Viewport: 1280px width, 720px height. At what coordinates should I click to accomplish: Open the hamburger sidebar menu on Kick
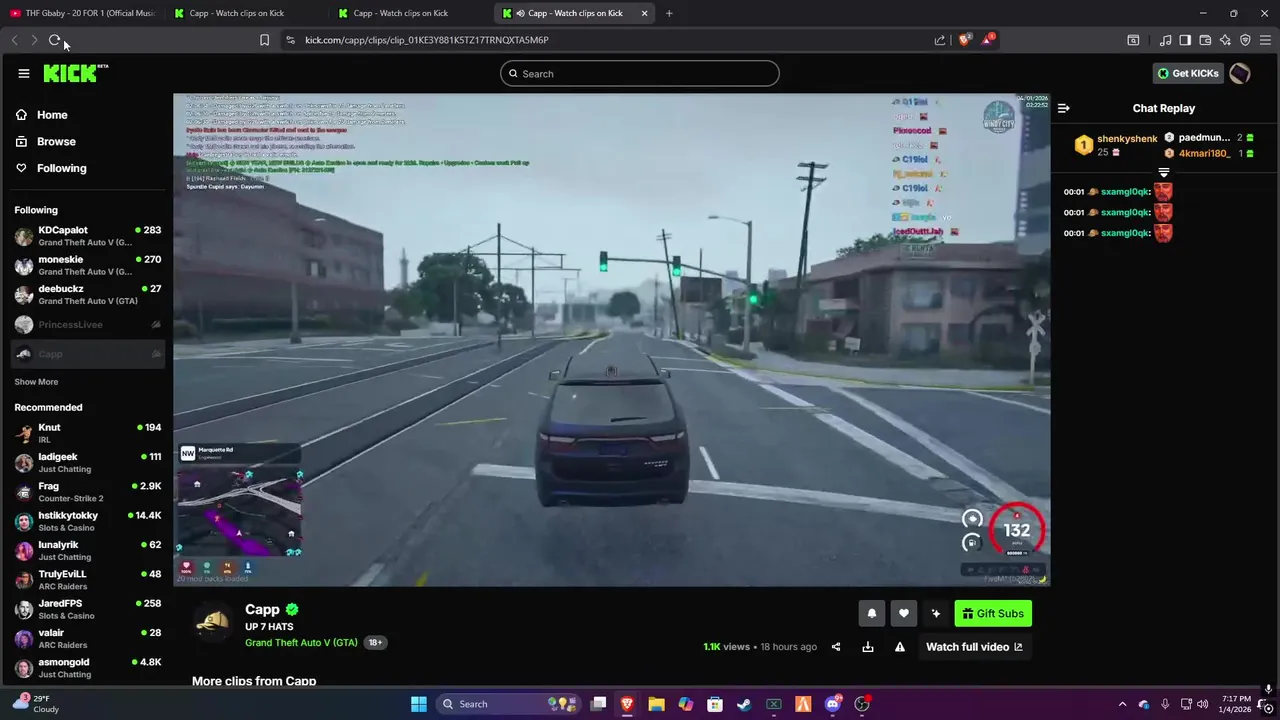pyautogui.click(x=24, y=73)
